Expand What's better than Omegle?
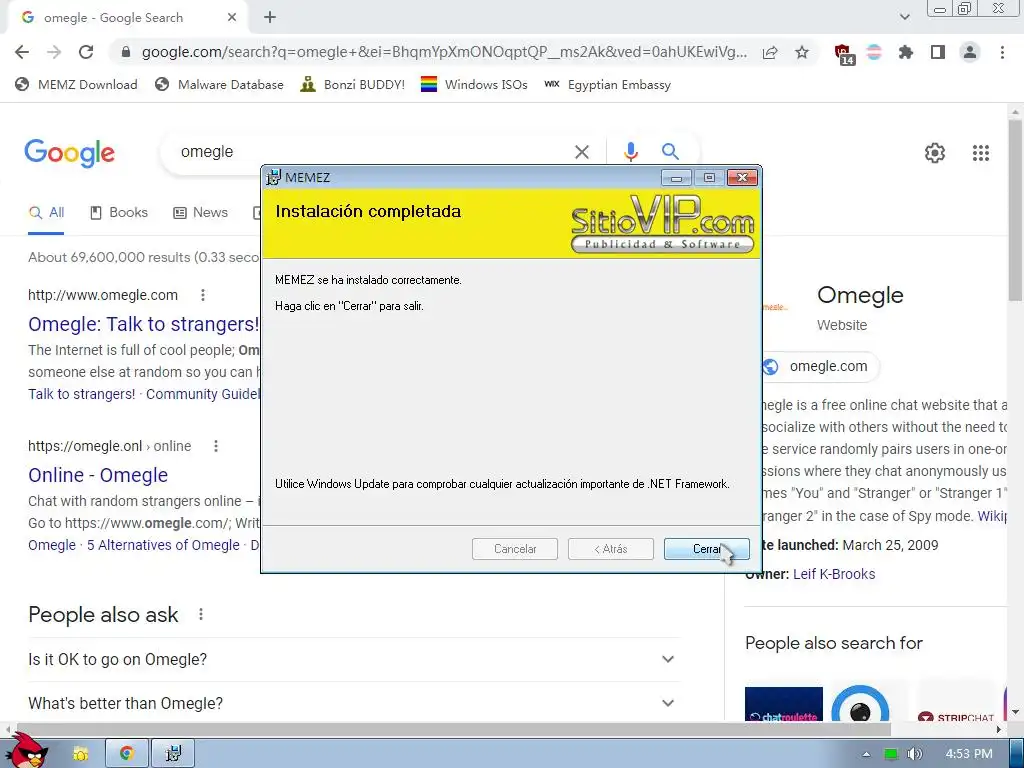1024x768 pixels. (354, 703)
